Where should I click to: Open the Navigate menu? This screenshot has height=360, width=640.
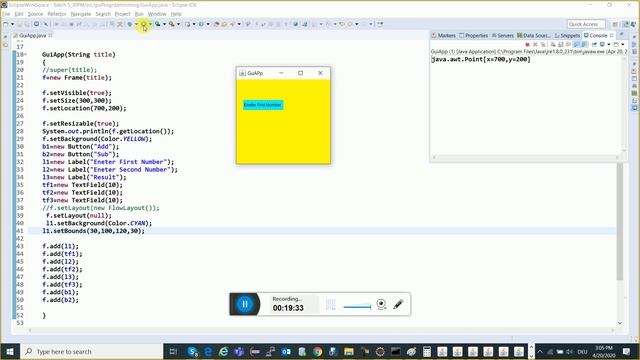coord(81,14)
